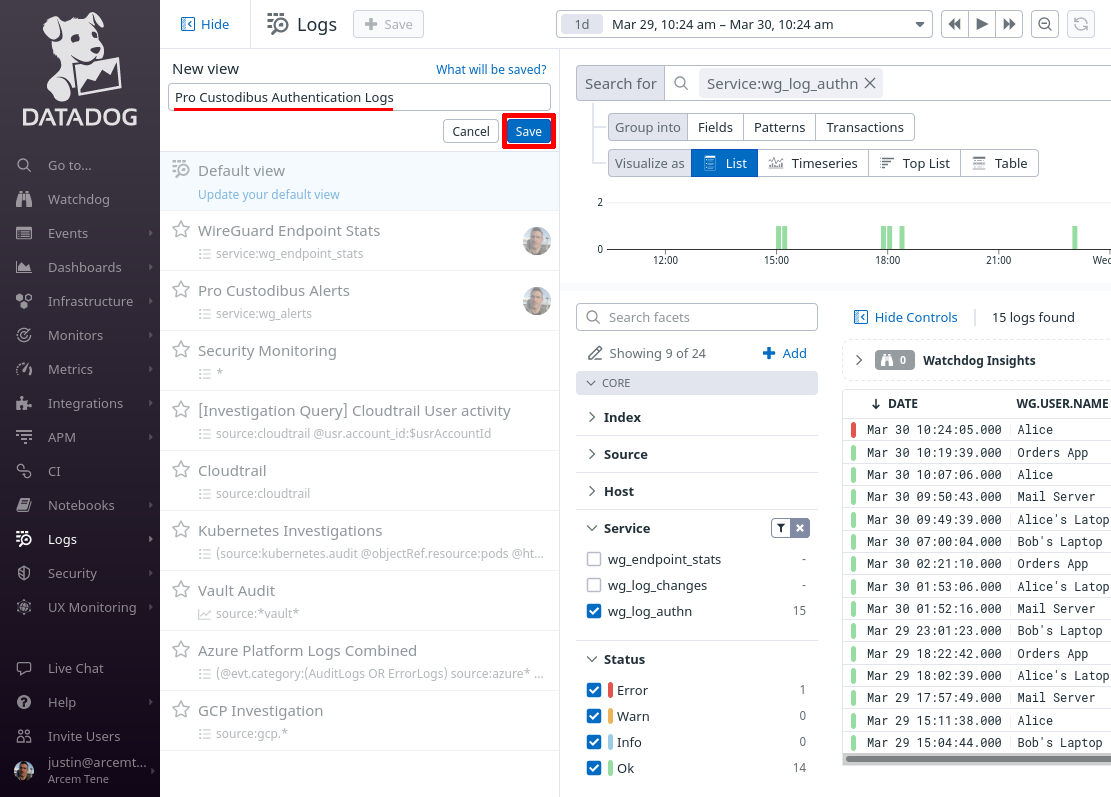Viewport: 1111px width, 797px height.
Task: Open Dashboards in the sidebar
Action: tap(84, 267)
